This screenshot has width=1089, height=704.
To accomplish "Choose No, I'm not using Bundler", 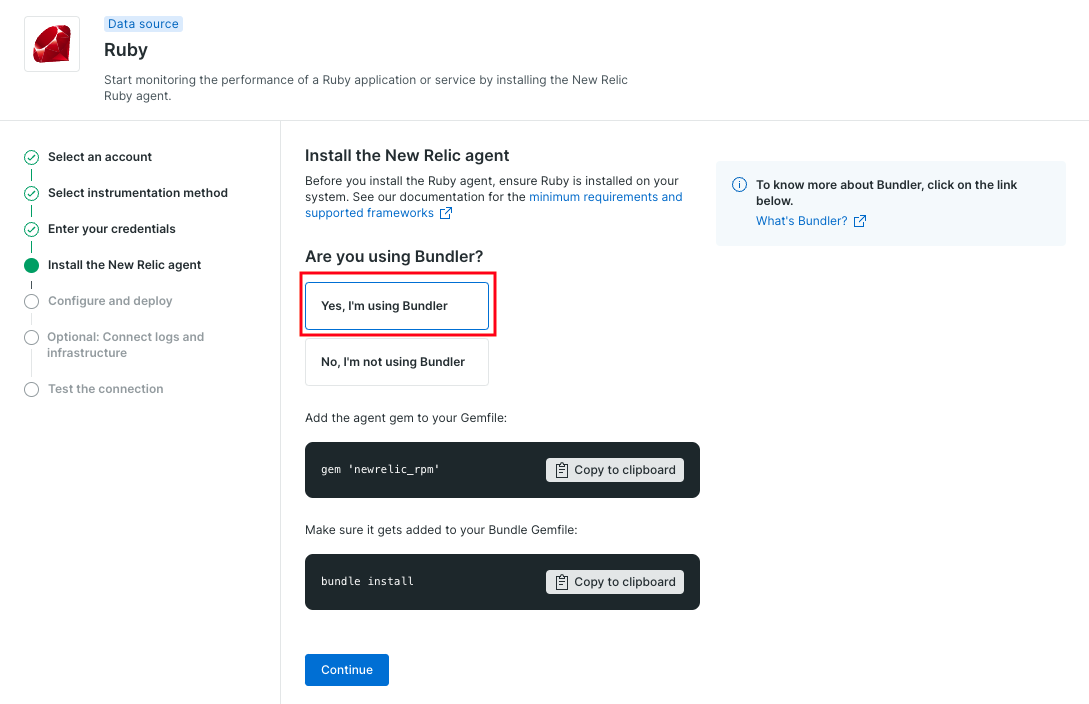I will tap(396, 362).
